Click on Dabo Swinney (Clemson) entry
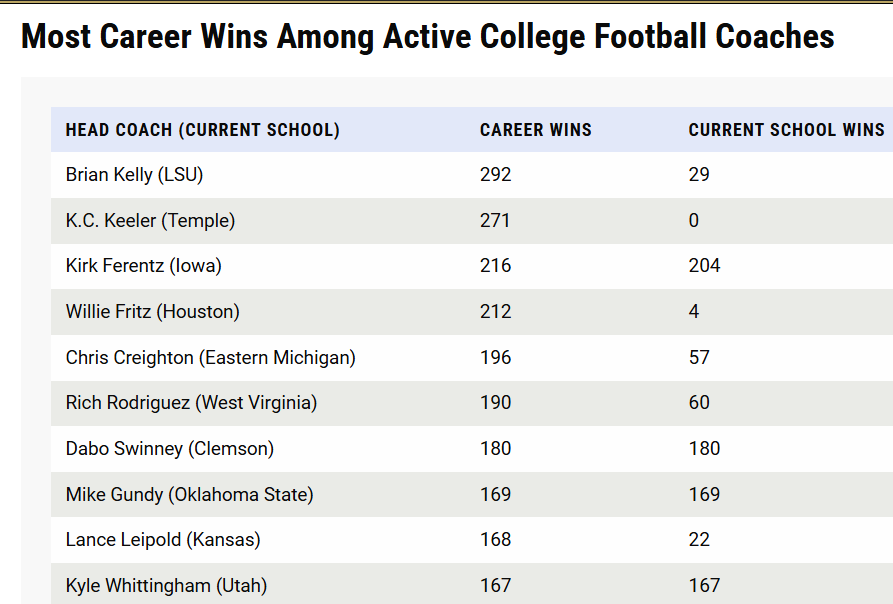This screenshot has height=604, width=893. coord(169,449)
